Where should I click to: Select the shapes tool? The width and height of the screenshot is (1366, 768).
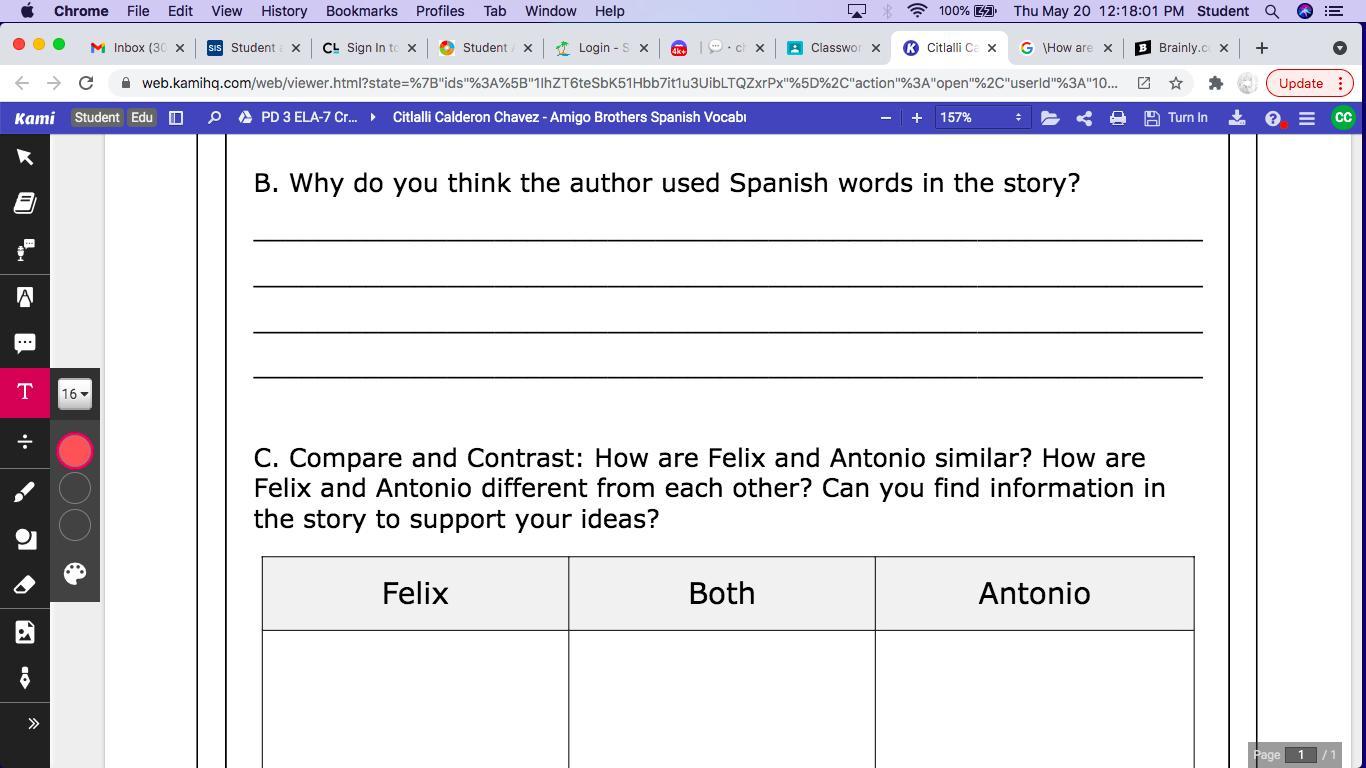pos(25,539)
